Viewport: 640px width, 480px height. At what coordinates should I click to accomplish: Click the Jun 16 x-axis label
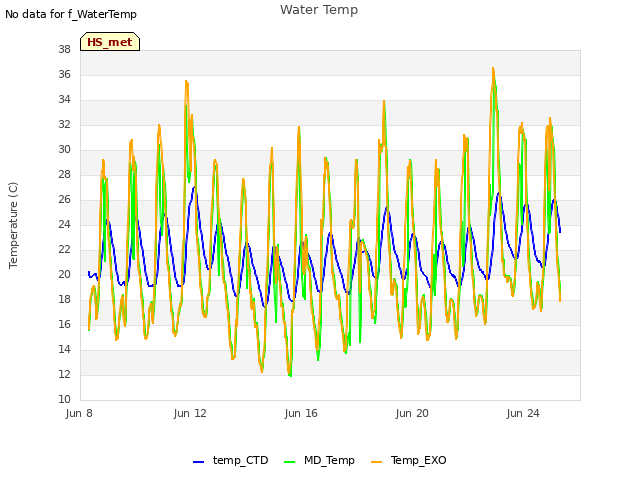[301, 413]
